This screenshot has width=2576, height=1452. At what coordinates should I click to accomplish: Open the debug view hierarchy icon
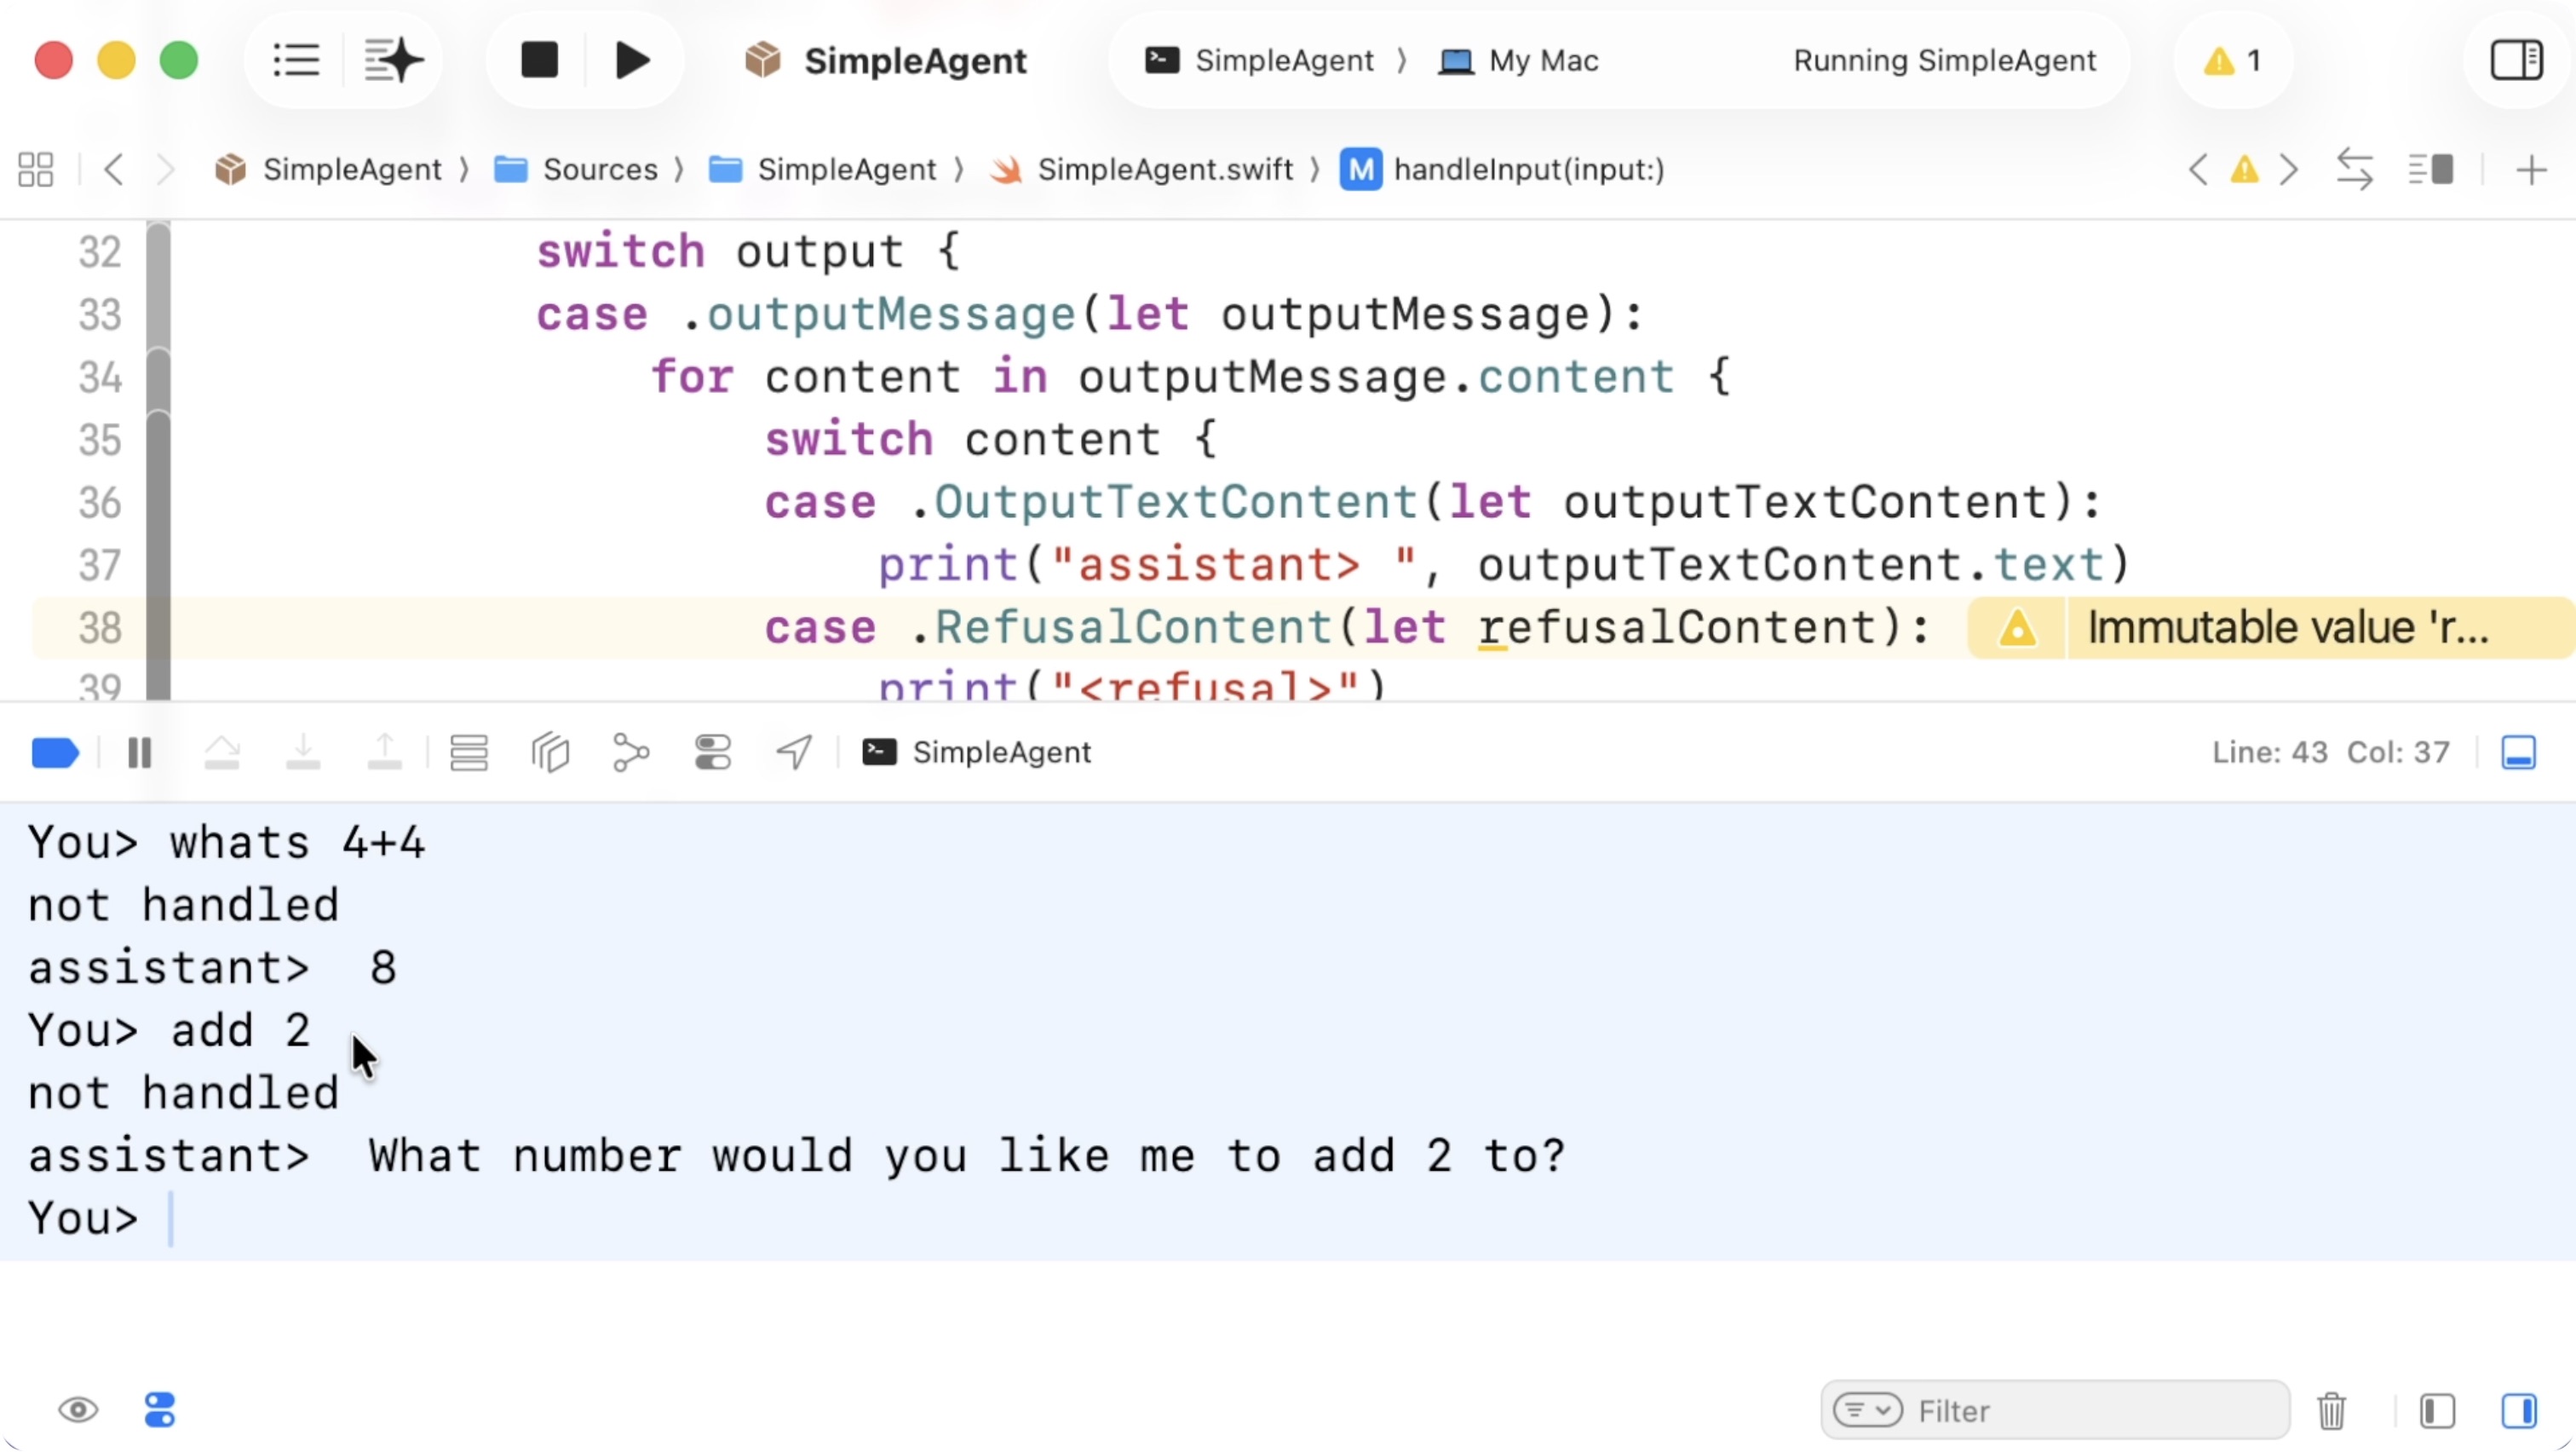(x=550, y=753)
